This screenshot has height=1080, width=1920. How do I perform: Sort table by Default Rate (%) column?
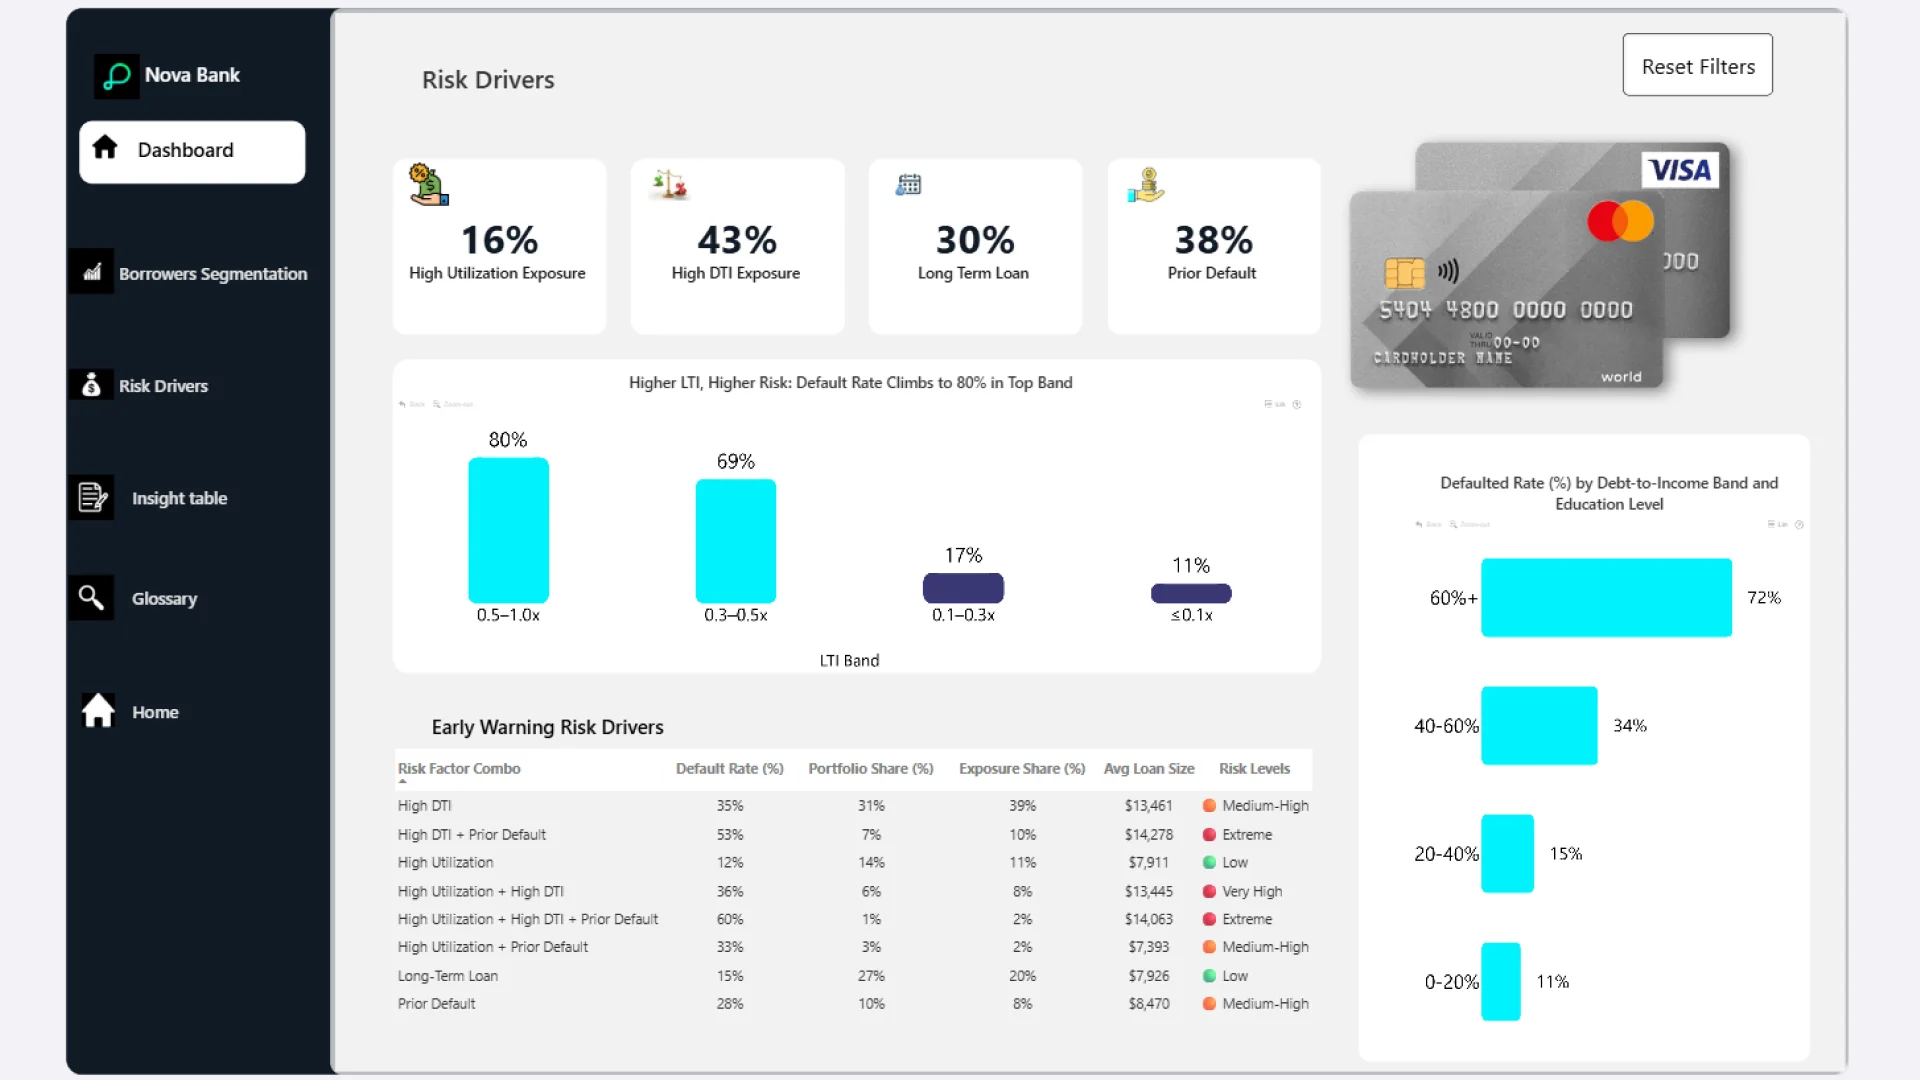pyautogui.click(x=729, y=768)
